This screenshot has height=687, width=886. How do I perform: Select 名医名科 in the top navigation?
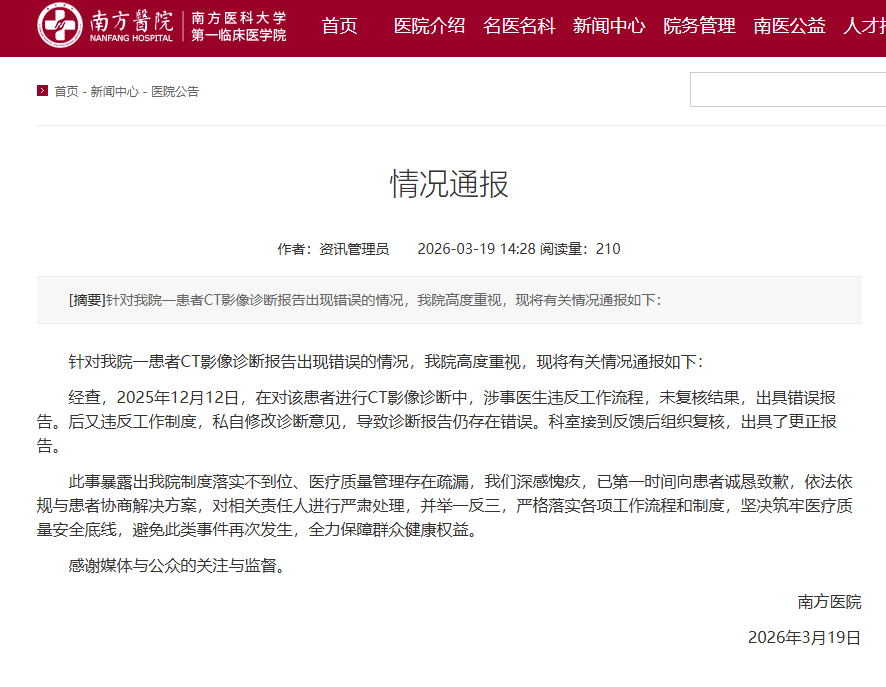[x=519, y=26]
